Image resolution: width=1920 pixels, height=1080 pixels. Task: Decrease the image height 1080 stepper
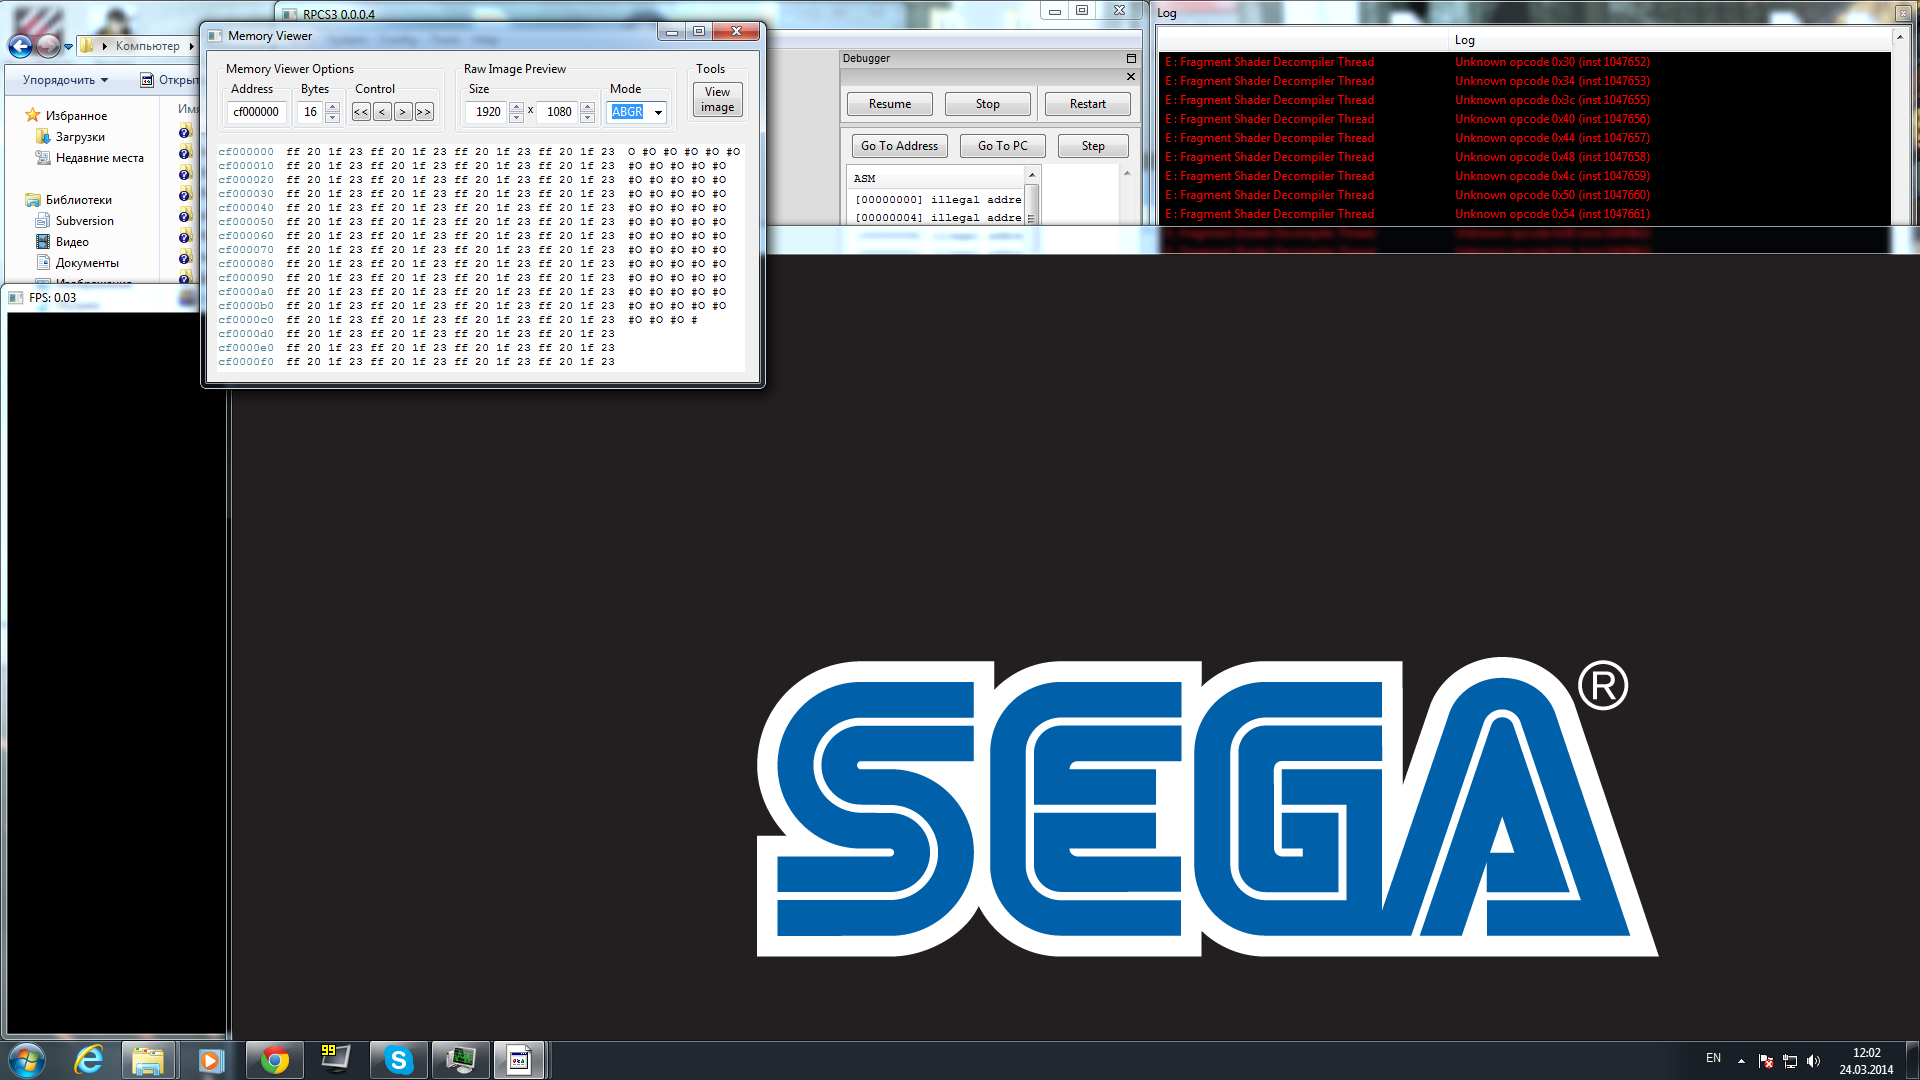click(x=588, y=117)
